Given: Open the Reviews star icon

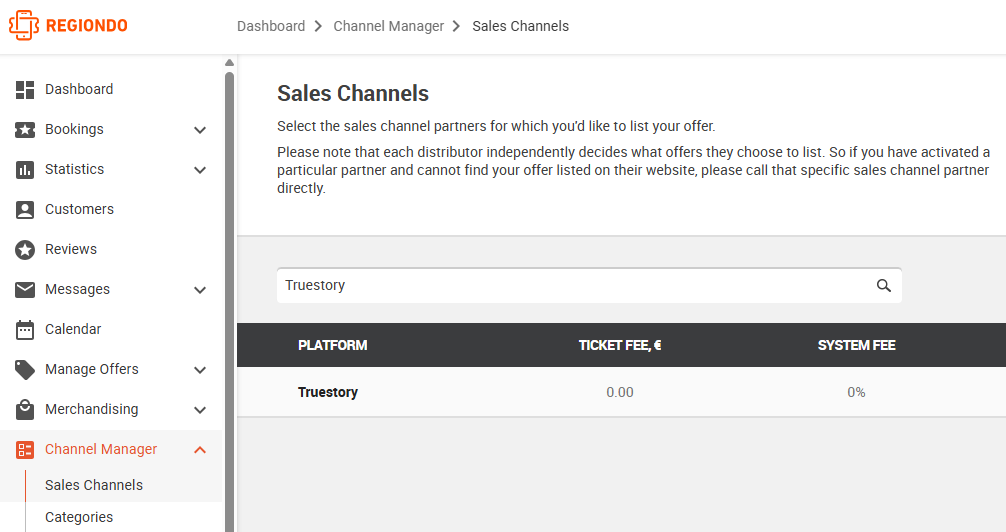Looking at the screenshot, I should tap(25, 250).
